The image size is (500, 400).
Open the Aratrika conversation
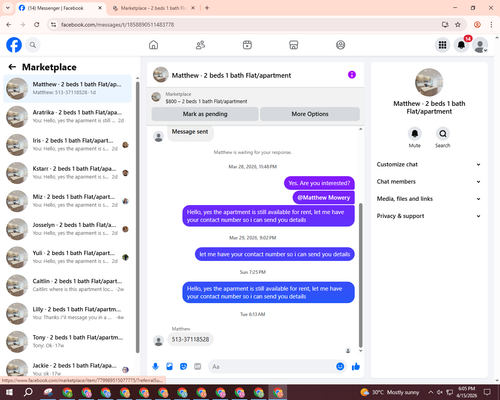[67, 117]
